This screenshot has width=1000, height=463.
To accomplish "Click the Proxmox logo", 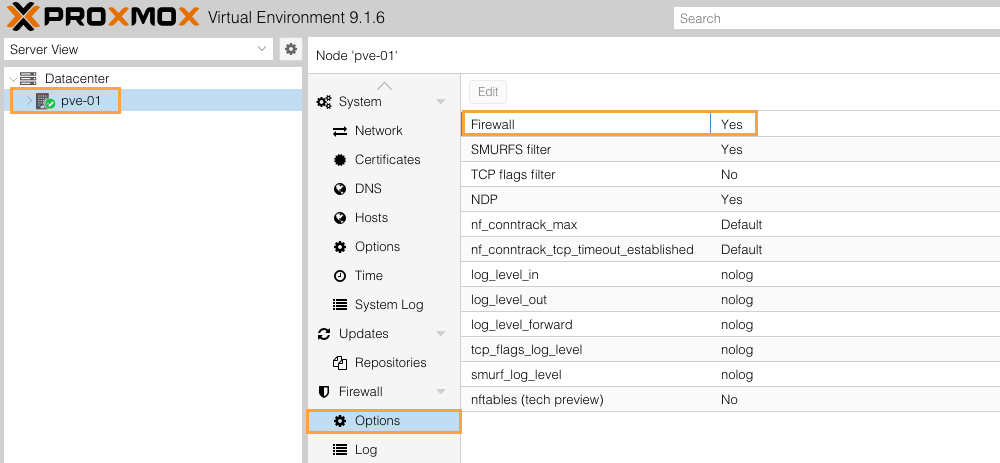I will [x=103, y=17].
